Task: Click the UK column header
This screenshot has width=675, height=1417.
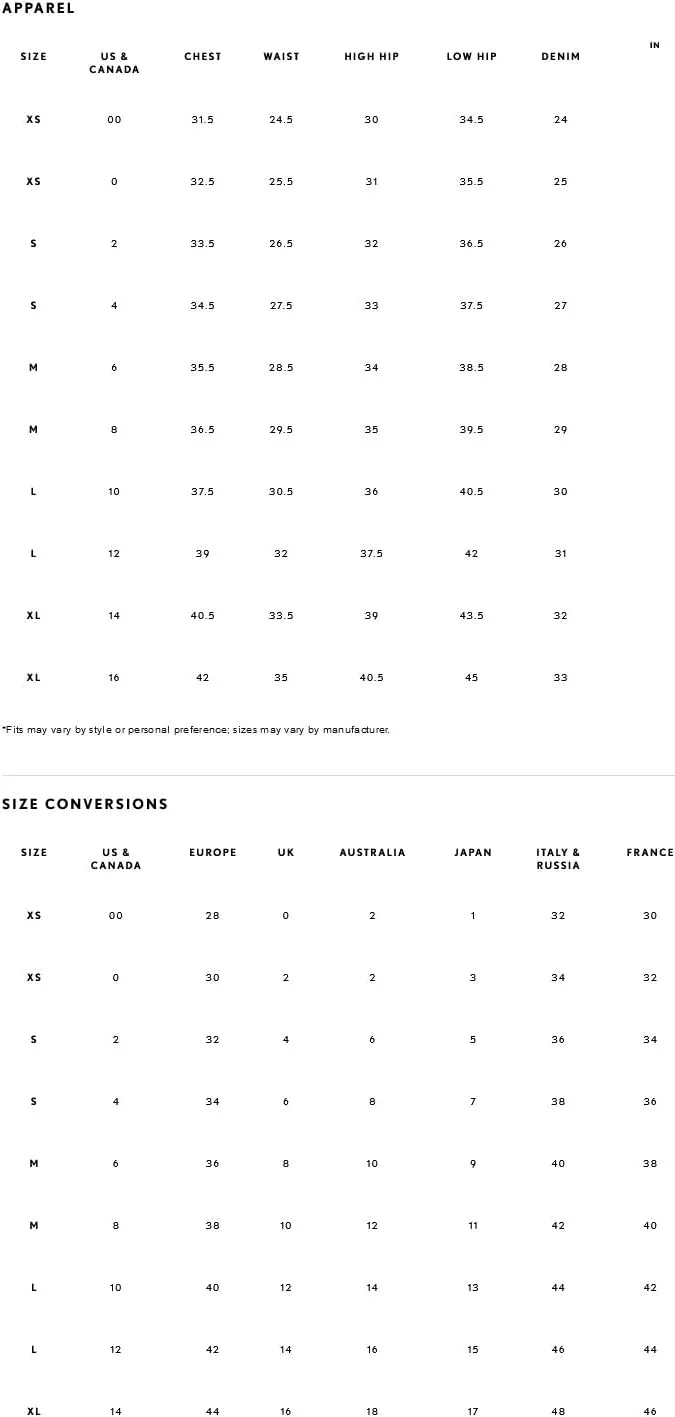Action: [286, 853]
